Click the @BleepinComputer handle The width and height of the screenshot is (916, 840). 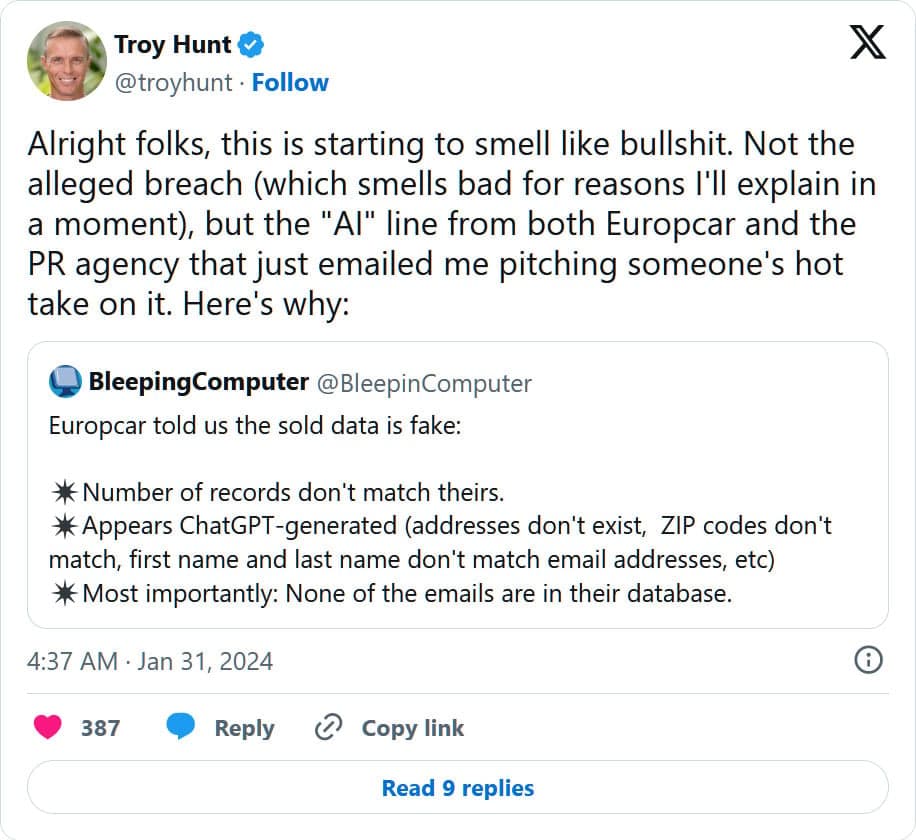coord(424,383)
